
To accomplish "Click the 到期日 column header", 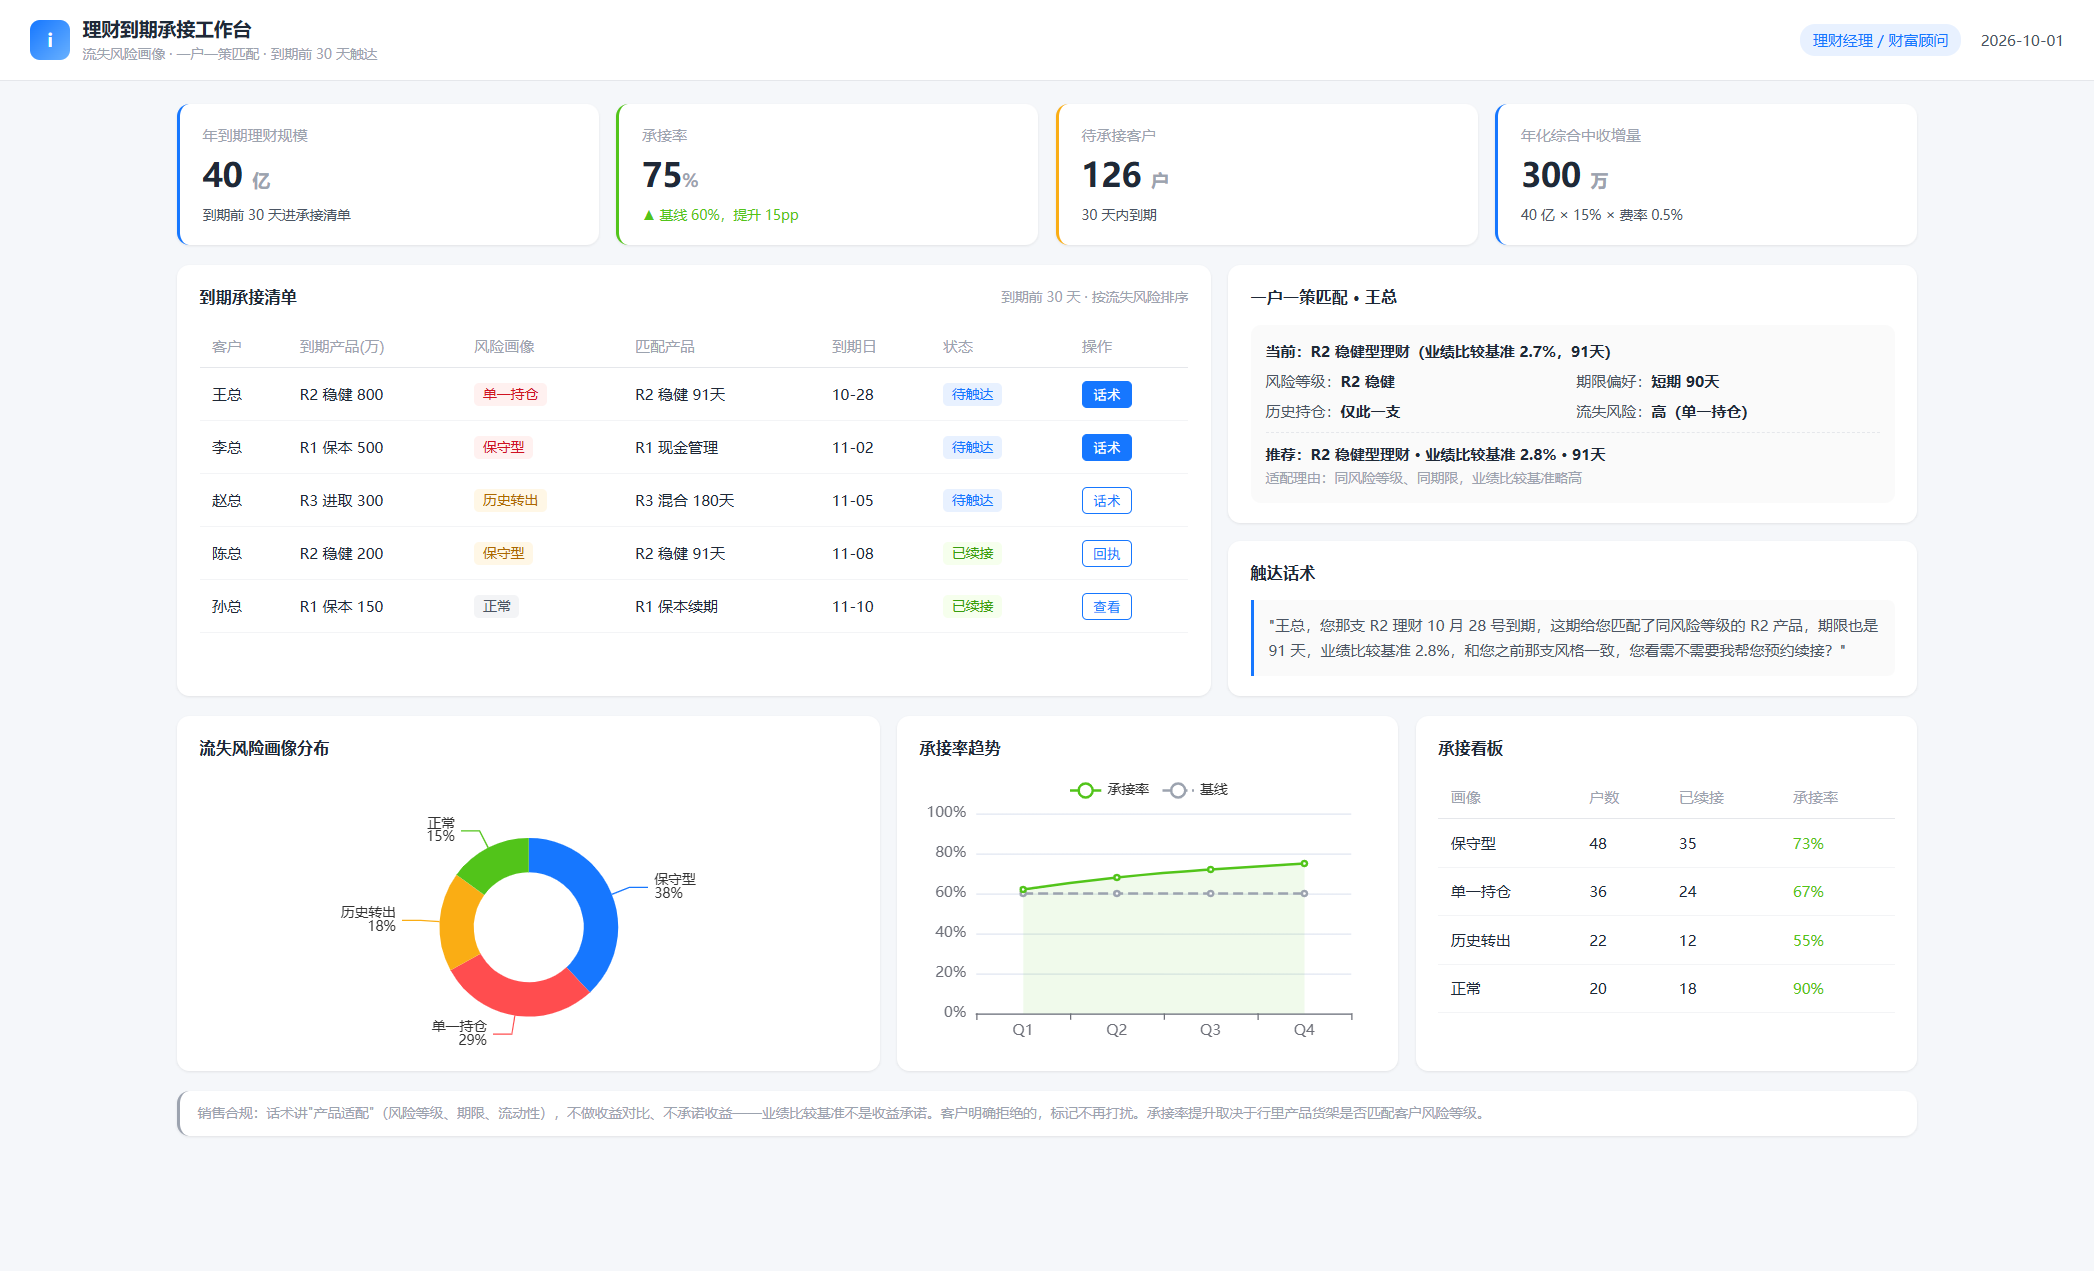I will click(x=854, y=346).
